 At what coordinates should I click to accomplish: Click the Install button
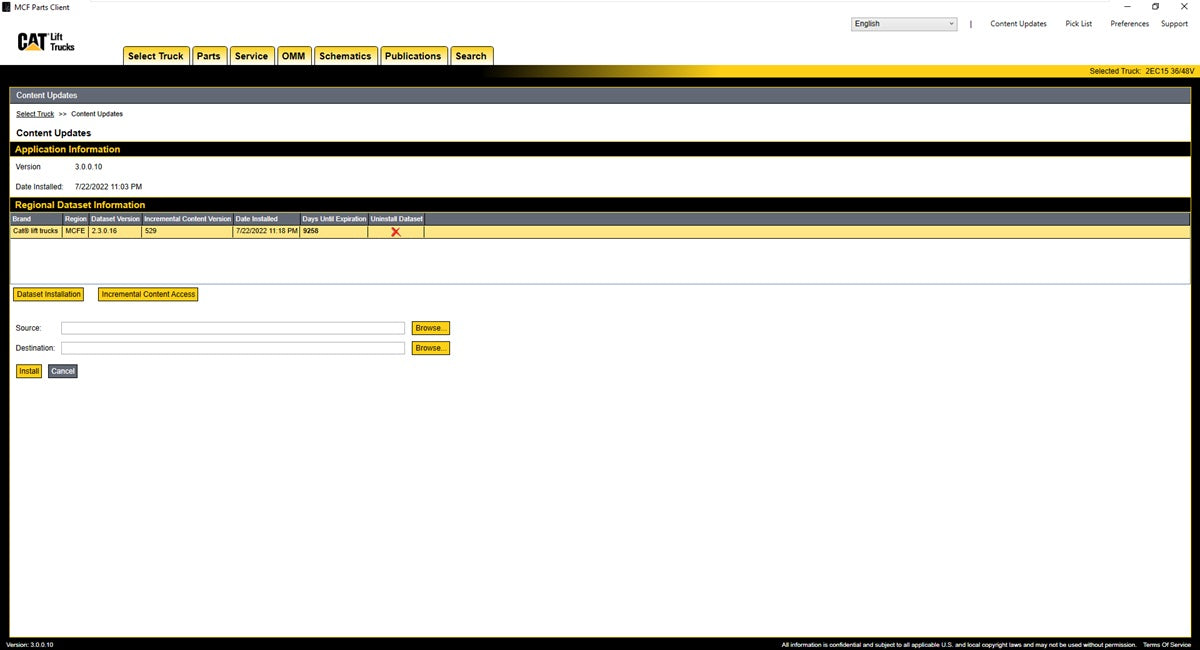29,371
